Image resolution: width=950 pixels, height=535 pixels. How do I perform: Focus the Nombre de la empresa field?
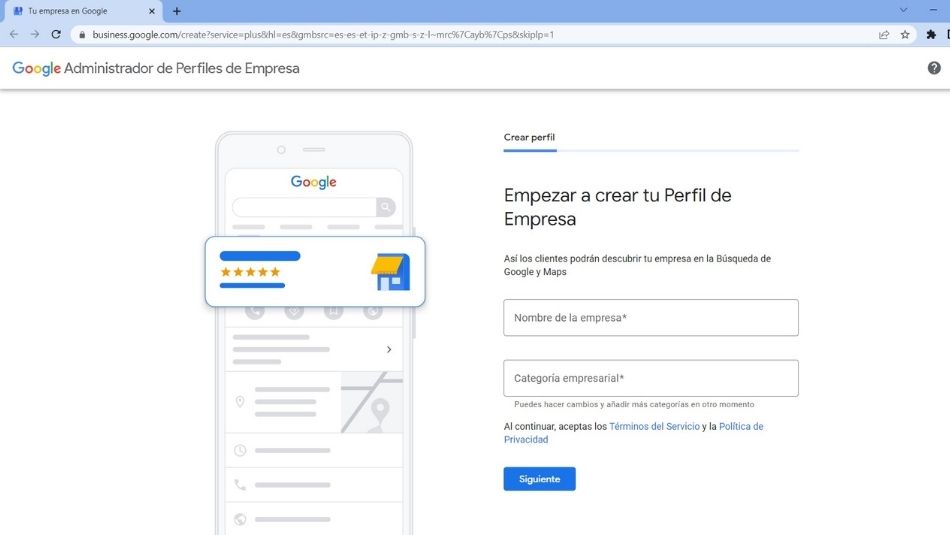point(651,318)
